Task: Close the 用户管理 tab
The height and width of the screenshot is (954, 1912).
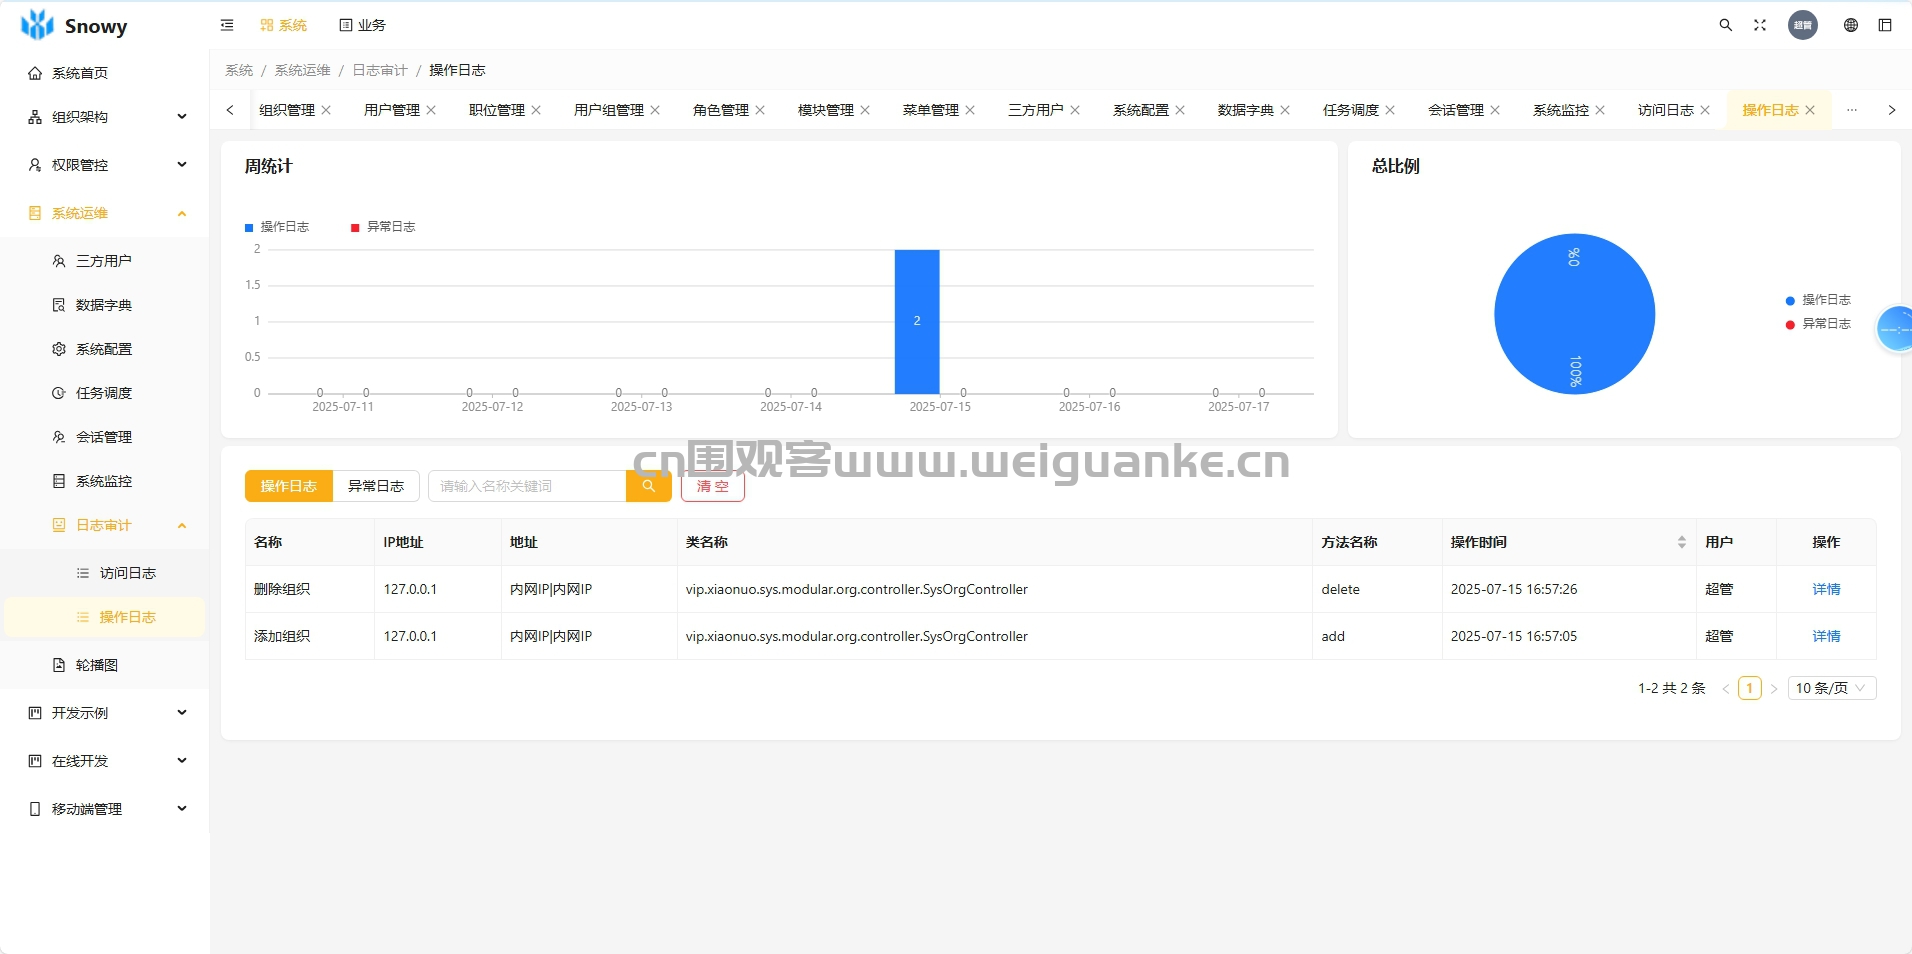Action: pyautogui.click(x=431, y=110)
